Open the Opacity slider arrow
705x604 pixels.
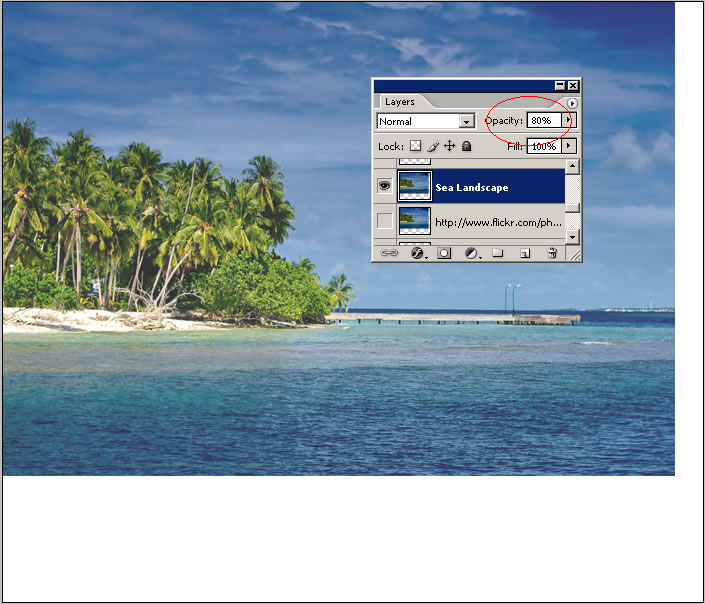pos(570,120)
